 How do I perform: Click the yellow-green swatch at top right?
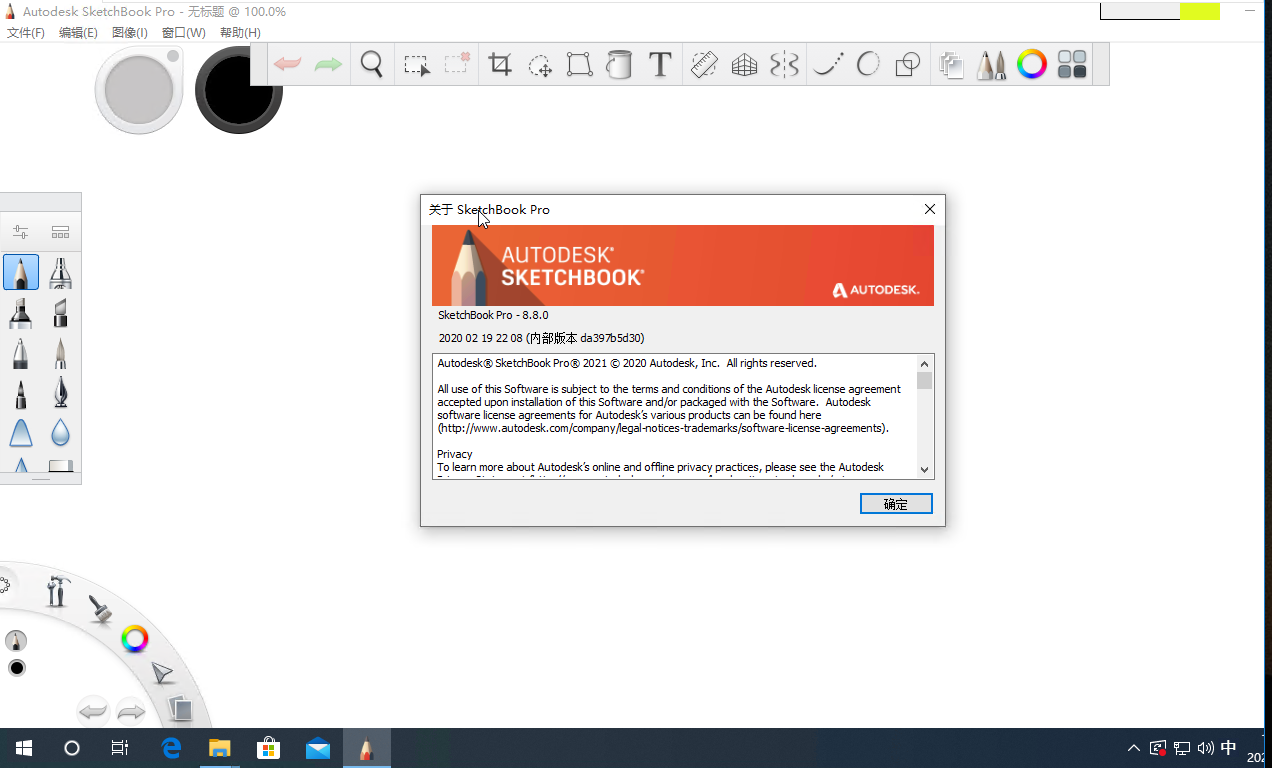(1199, 11)
